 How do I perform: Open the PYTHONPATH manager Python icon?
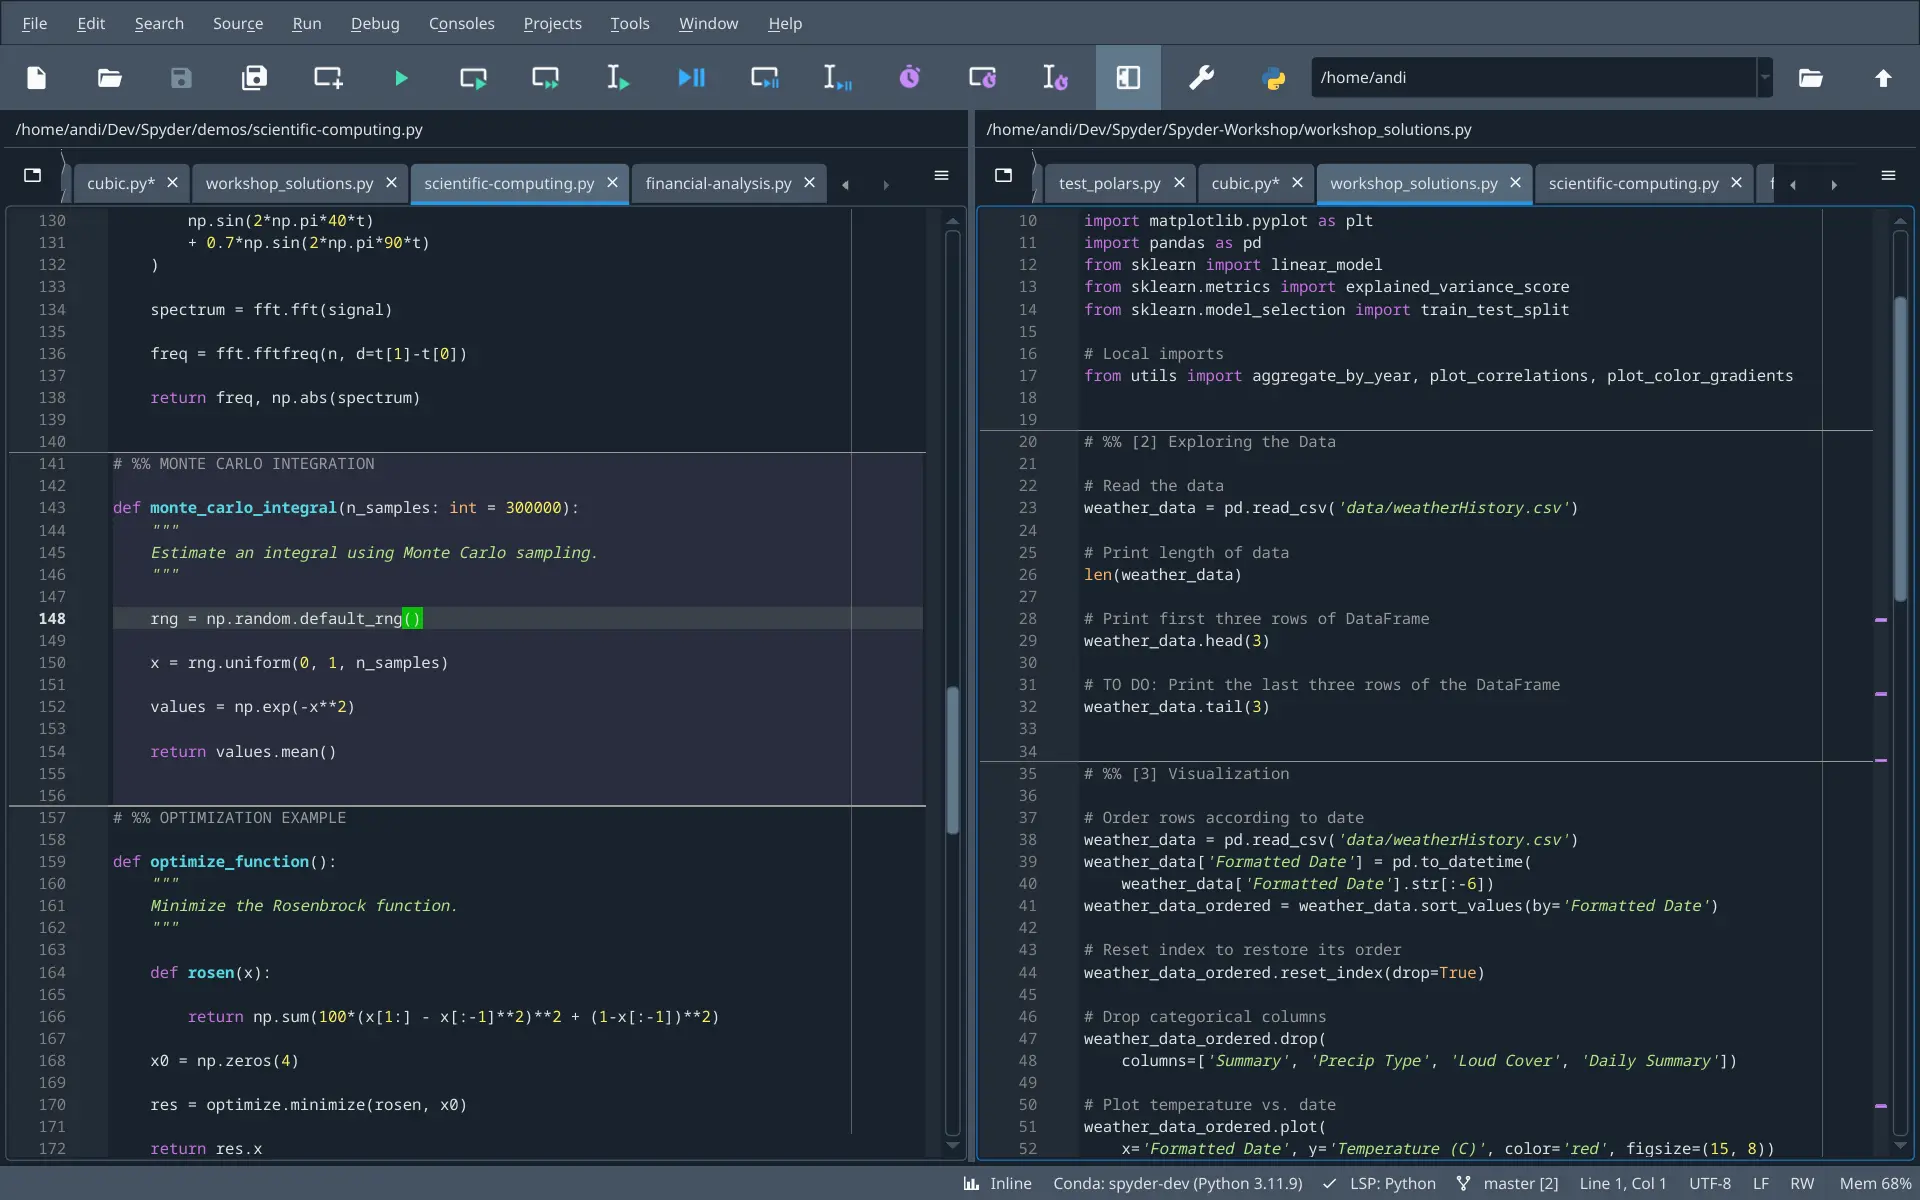(x=1275, y=77)
